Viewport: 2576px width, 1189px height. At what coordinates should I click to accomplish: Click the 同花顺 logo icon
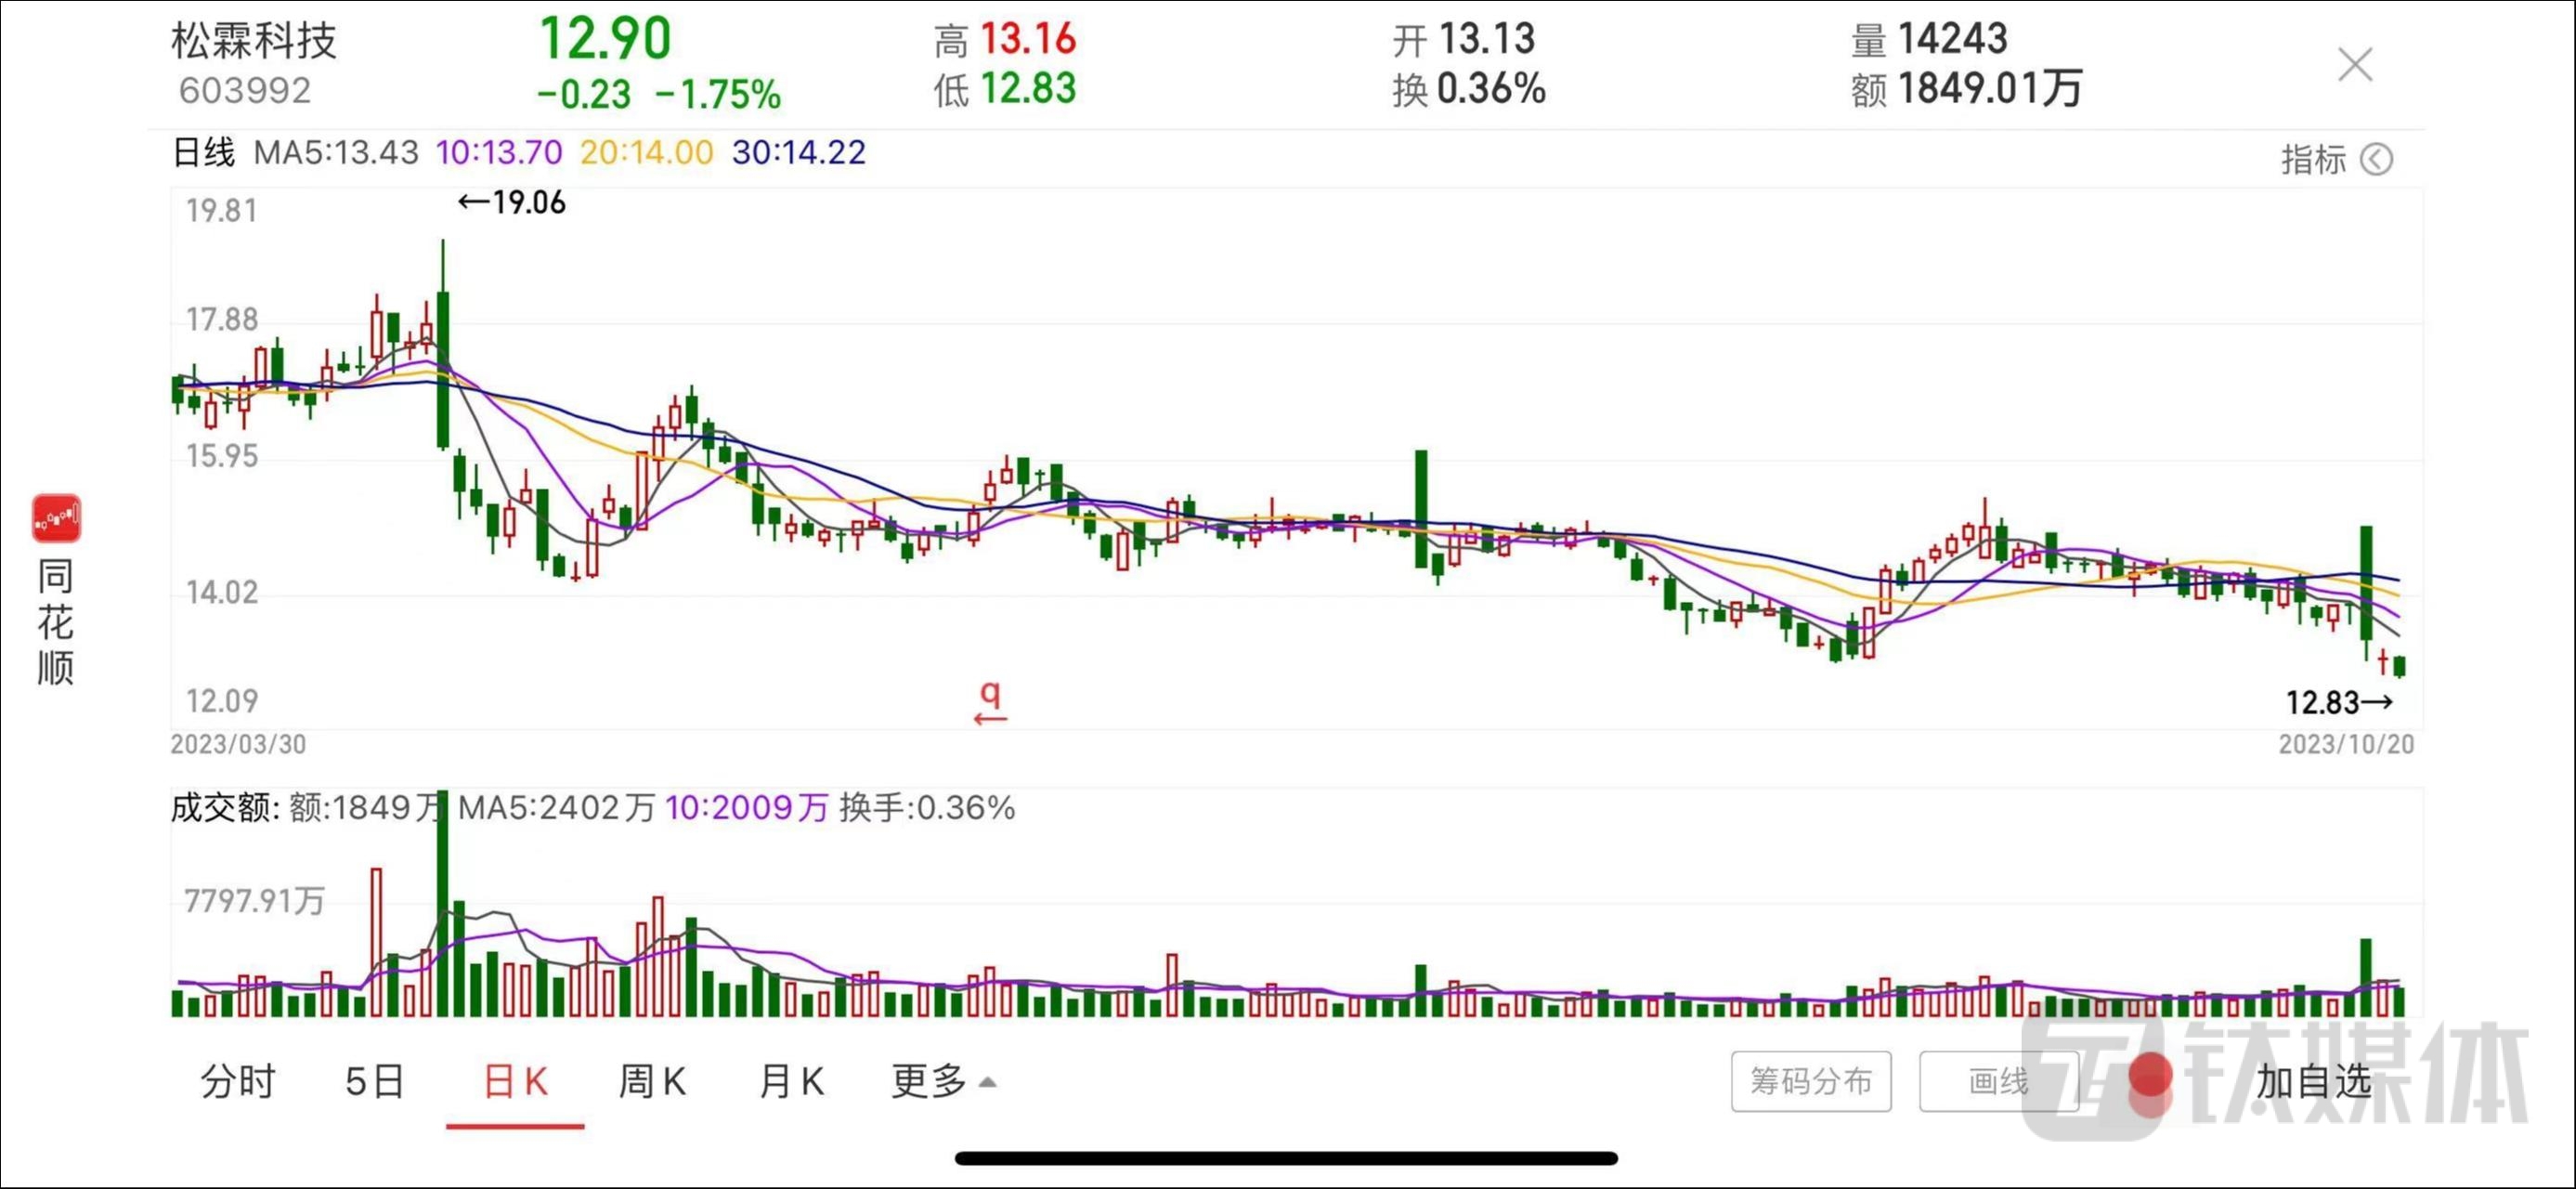56,518
